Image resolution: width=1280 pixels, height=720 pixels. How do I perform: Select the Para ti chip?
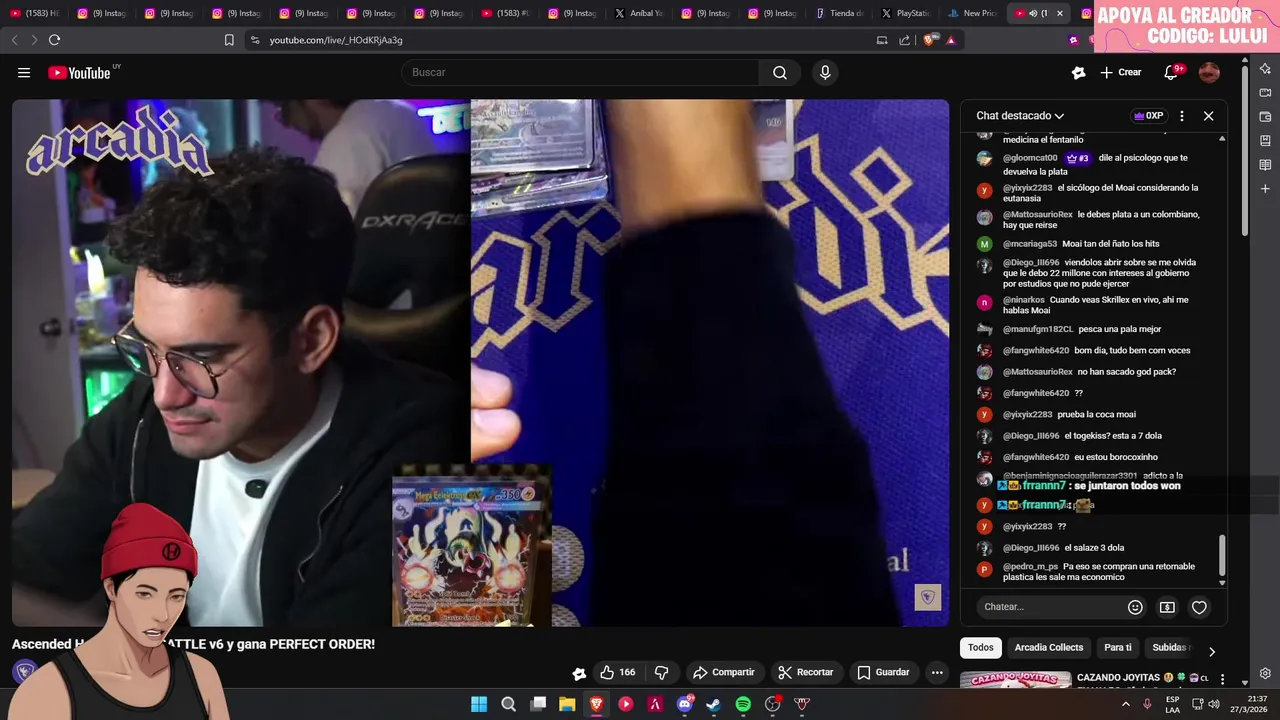coord(1118,647)
